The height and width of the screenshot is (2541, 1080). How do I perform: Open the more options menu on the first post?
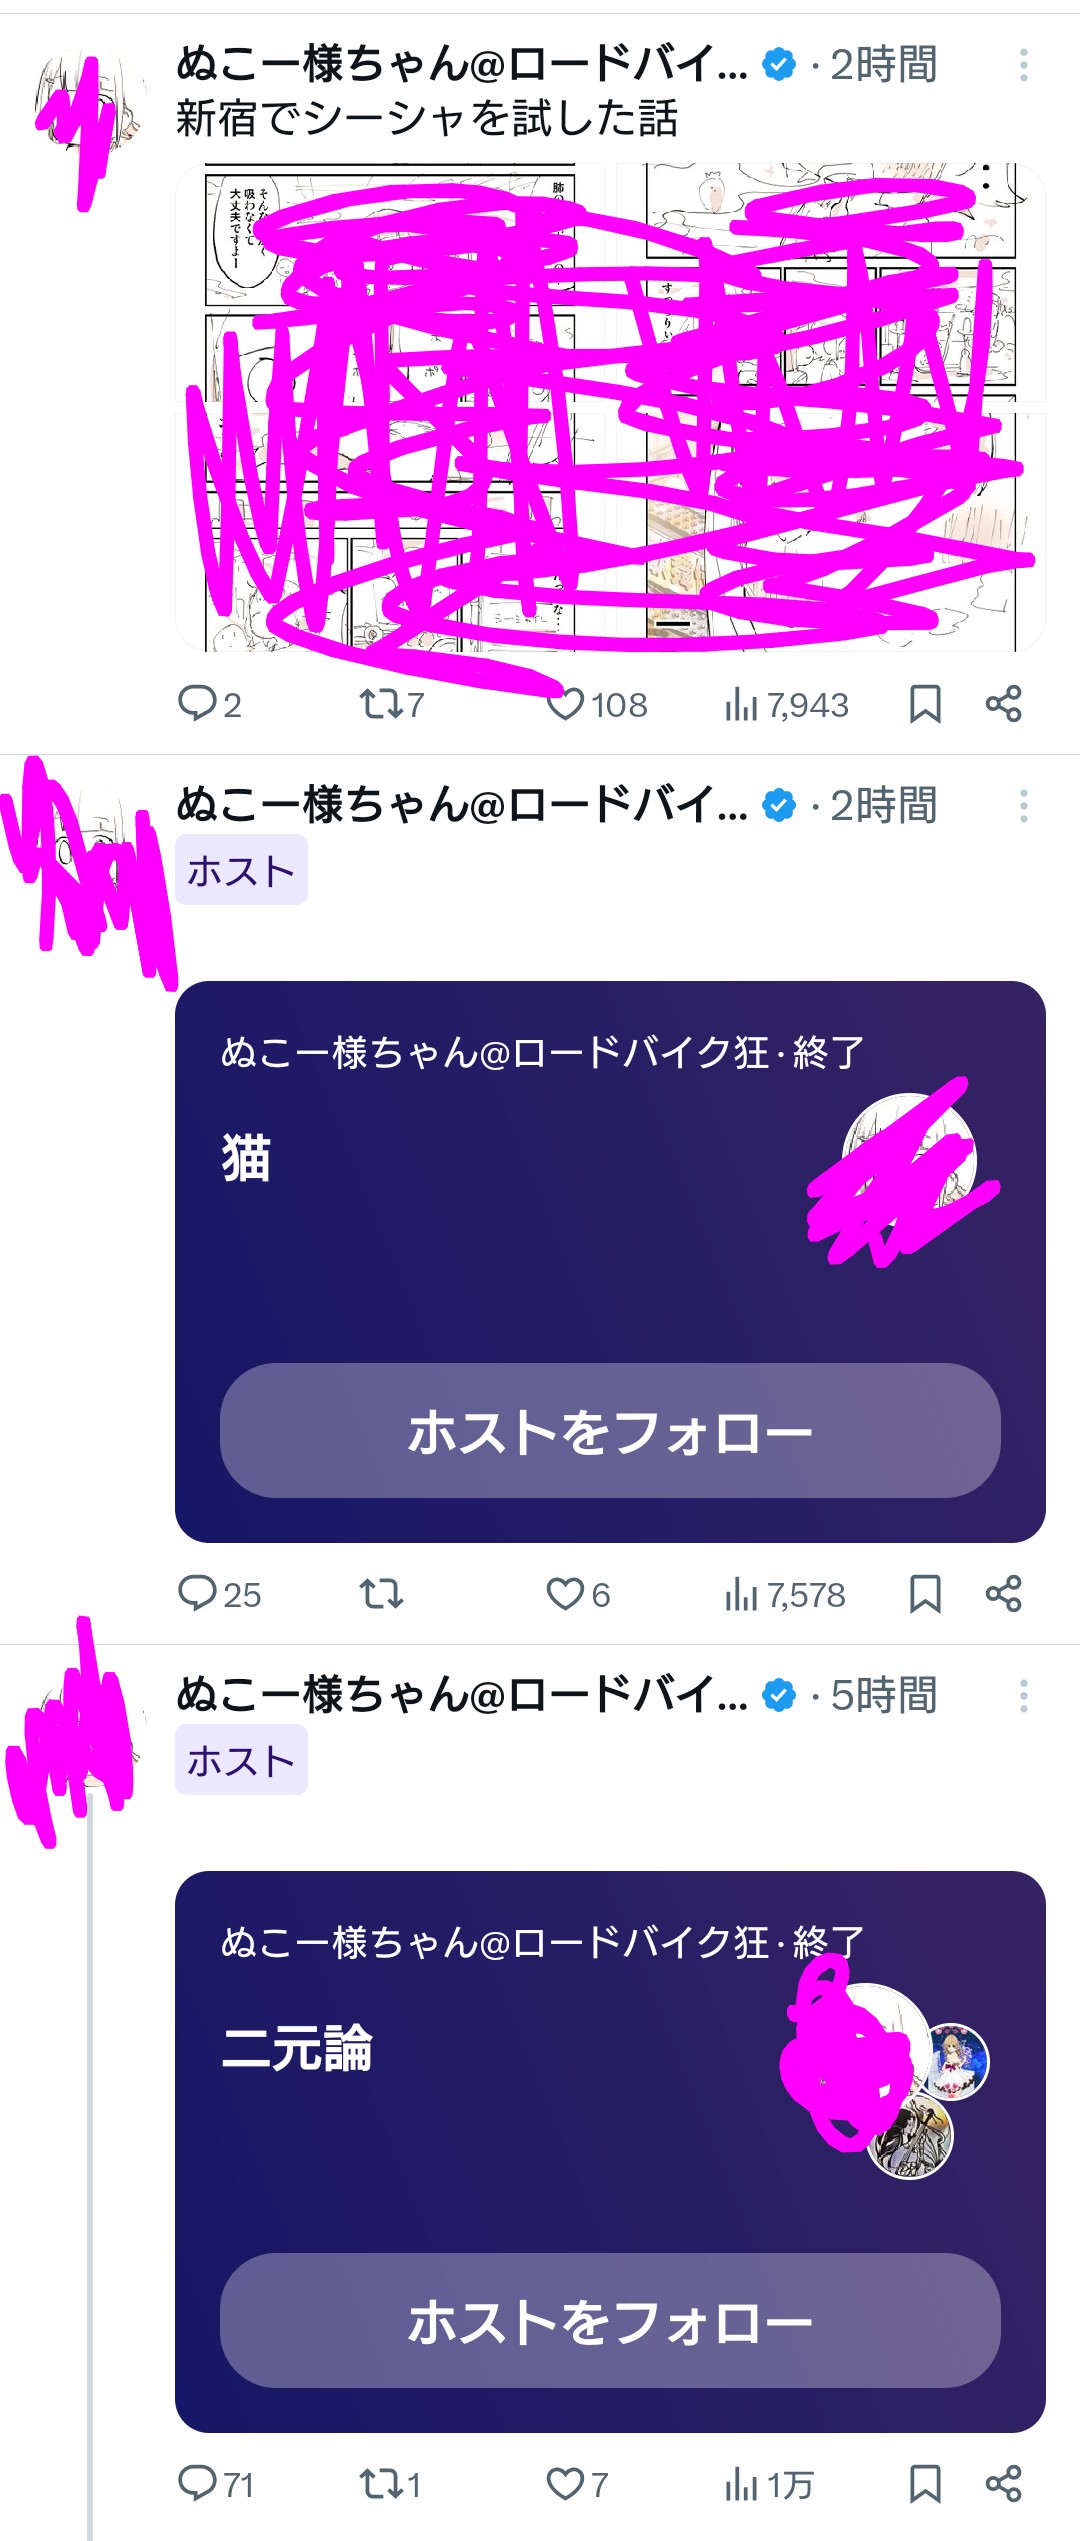point(1023,66)
